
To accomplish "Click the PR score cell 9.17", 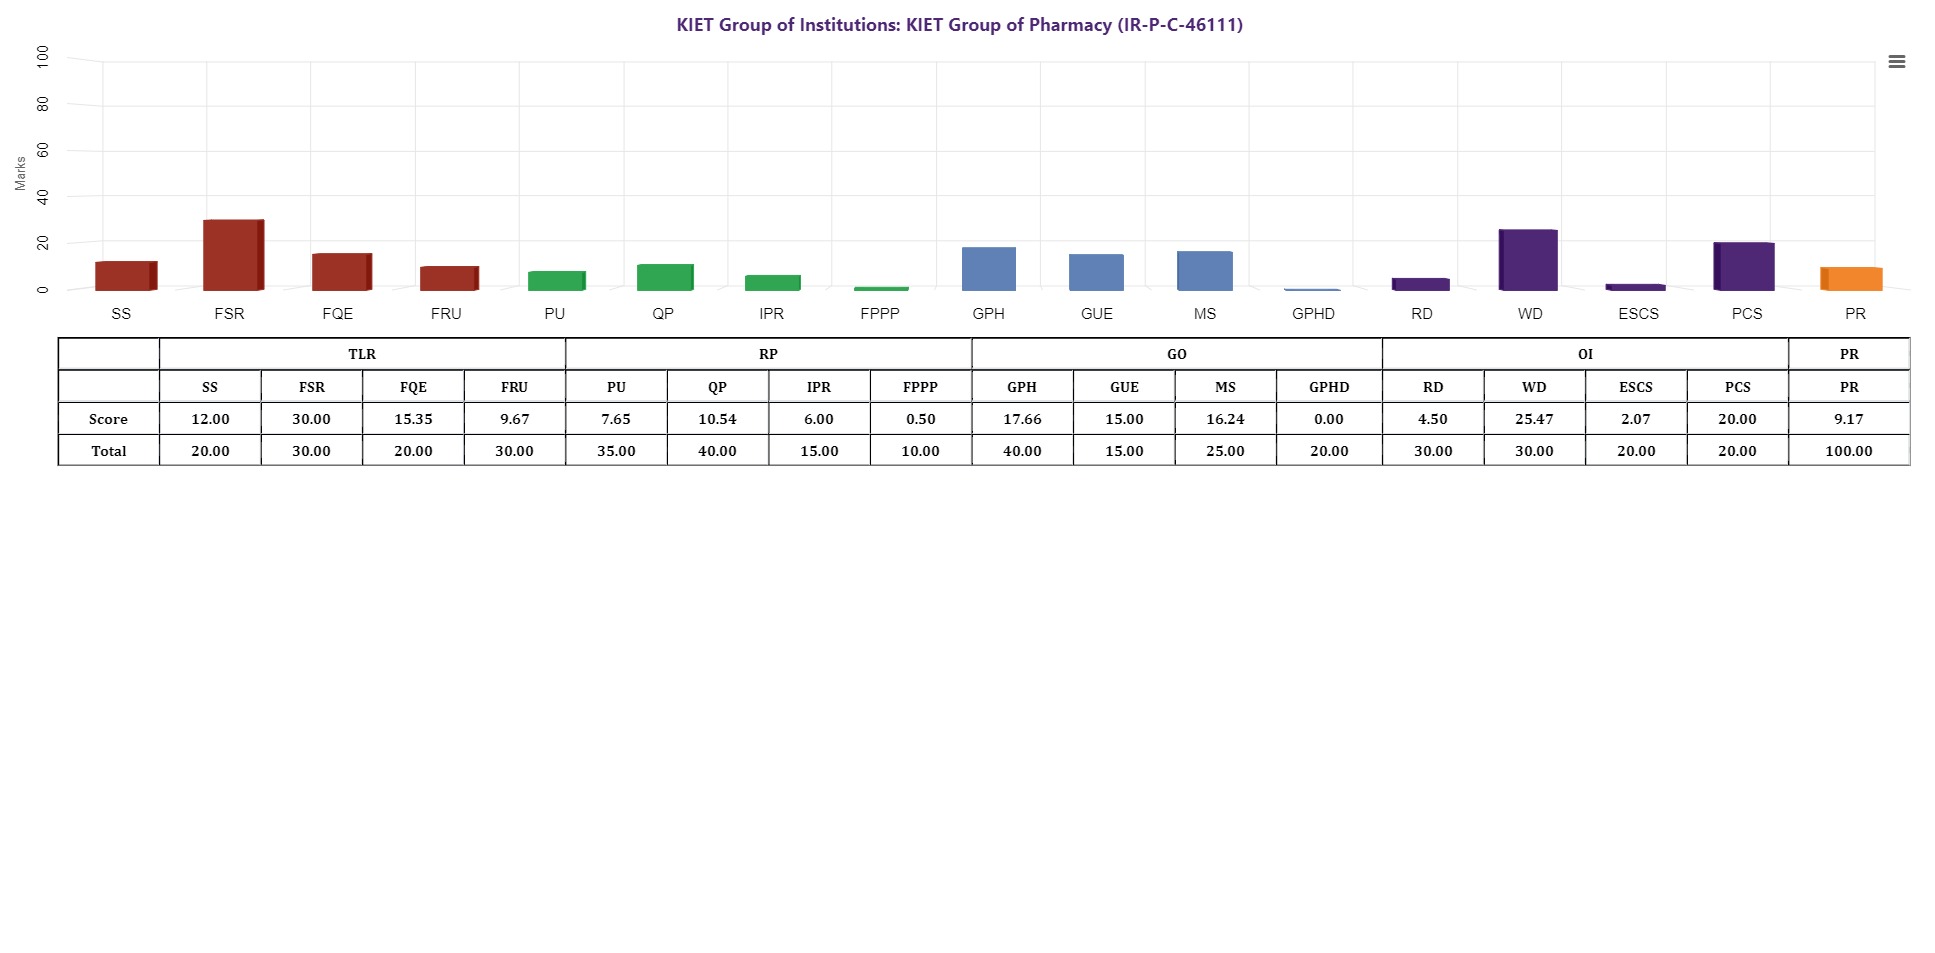I will coord(1849,419).
